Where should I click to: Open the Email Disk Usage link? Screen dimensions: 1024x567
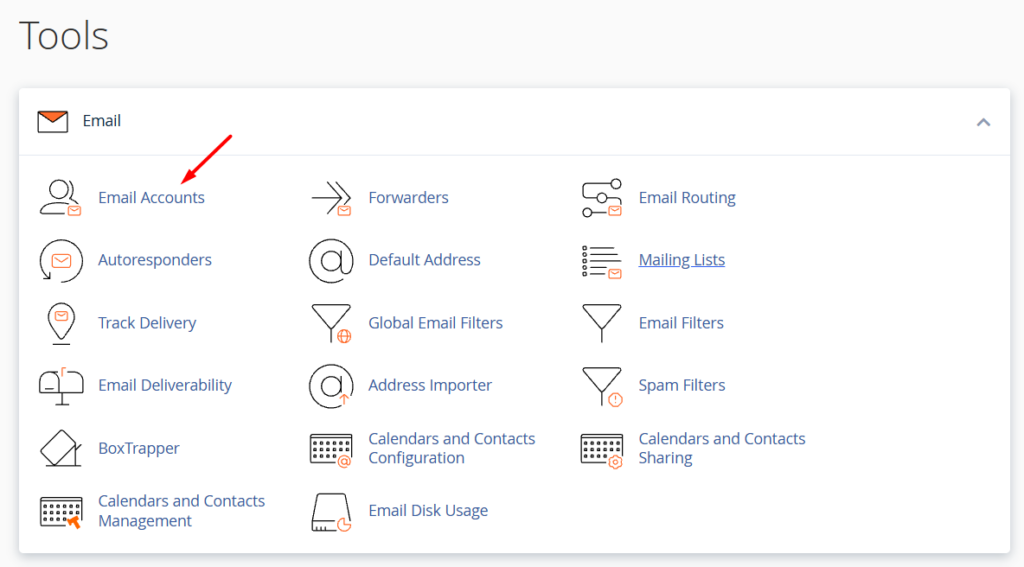(428, 510)
